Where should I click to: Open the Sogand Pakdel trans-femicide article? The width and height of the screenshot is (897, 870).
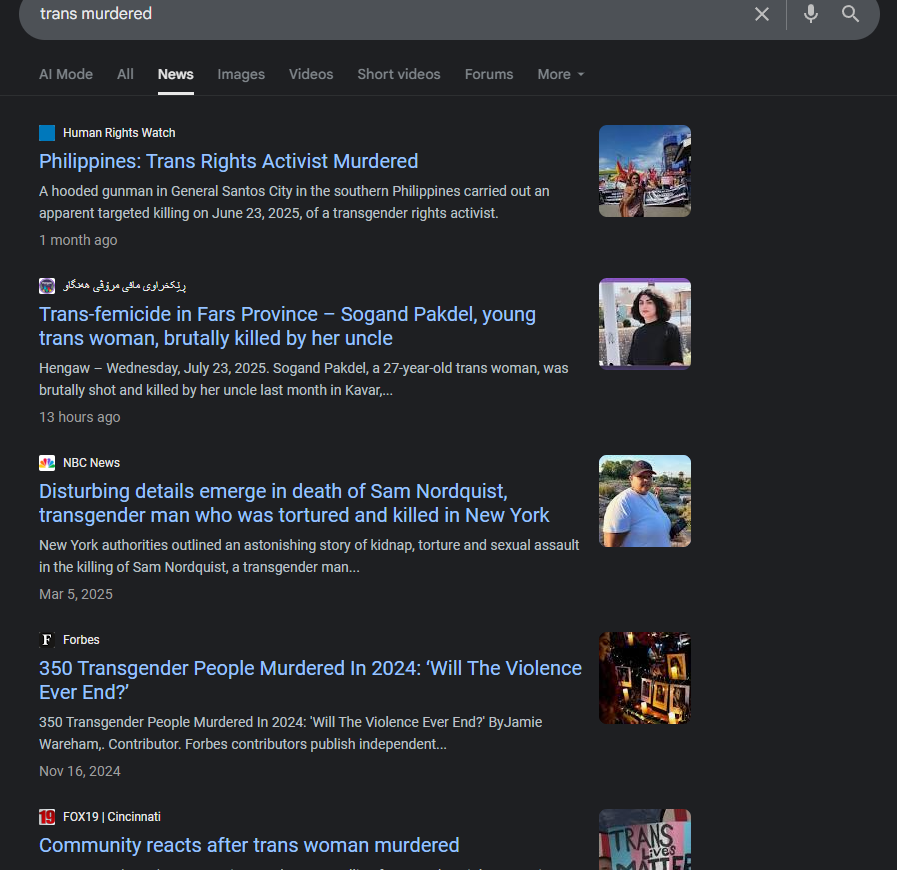(x=287, y=326)
